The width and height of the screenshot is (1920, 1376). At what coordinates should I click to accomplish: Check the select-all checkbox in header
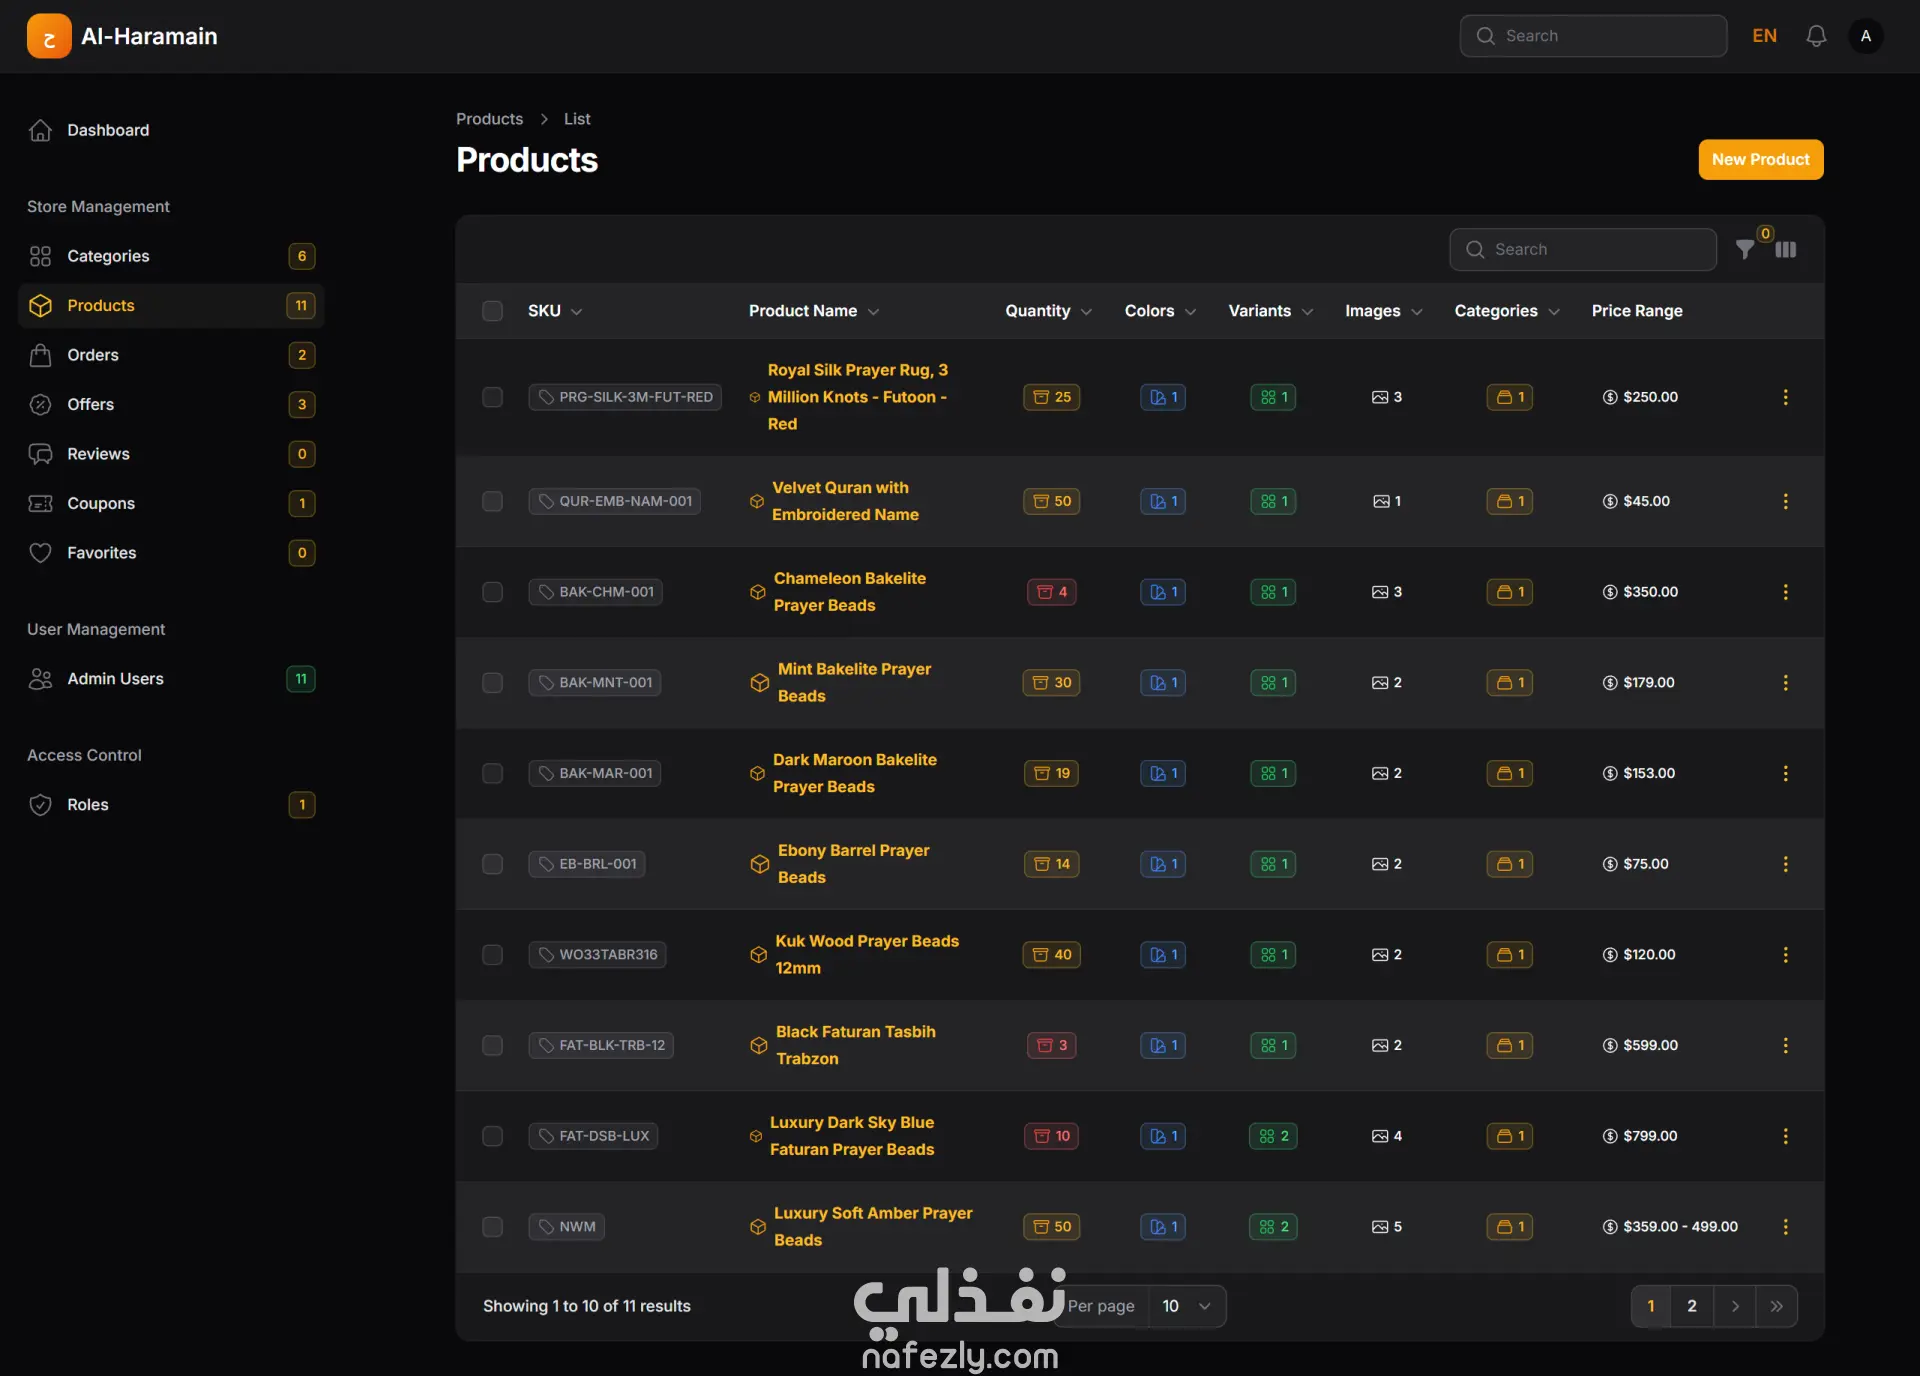492,311
